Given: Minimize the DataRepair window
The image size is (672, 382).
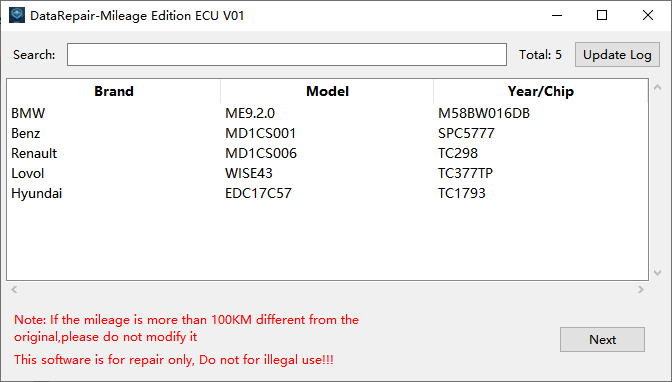Looking at the screenshot, I should tap(557, 15).
